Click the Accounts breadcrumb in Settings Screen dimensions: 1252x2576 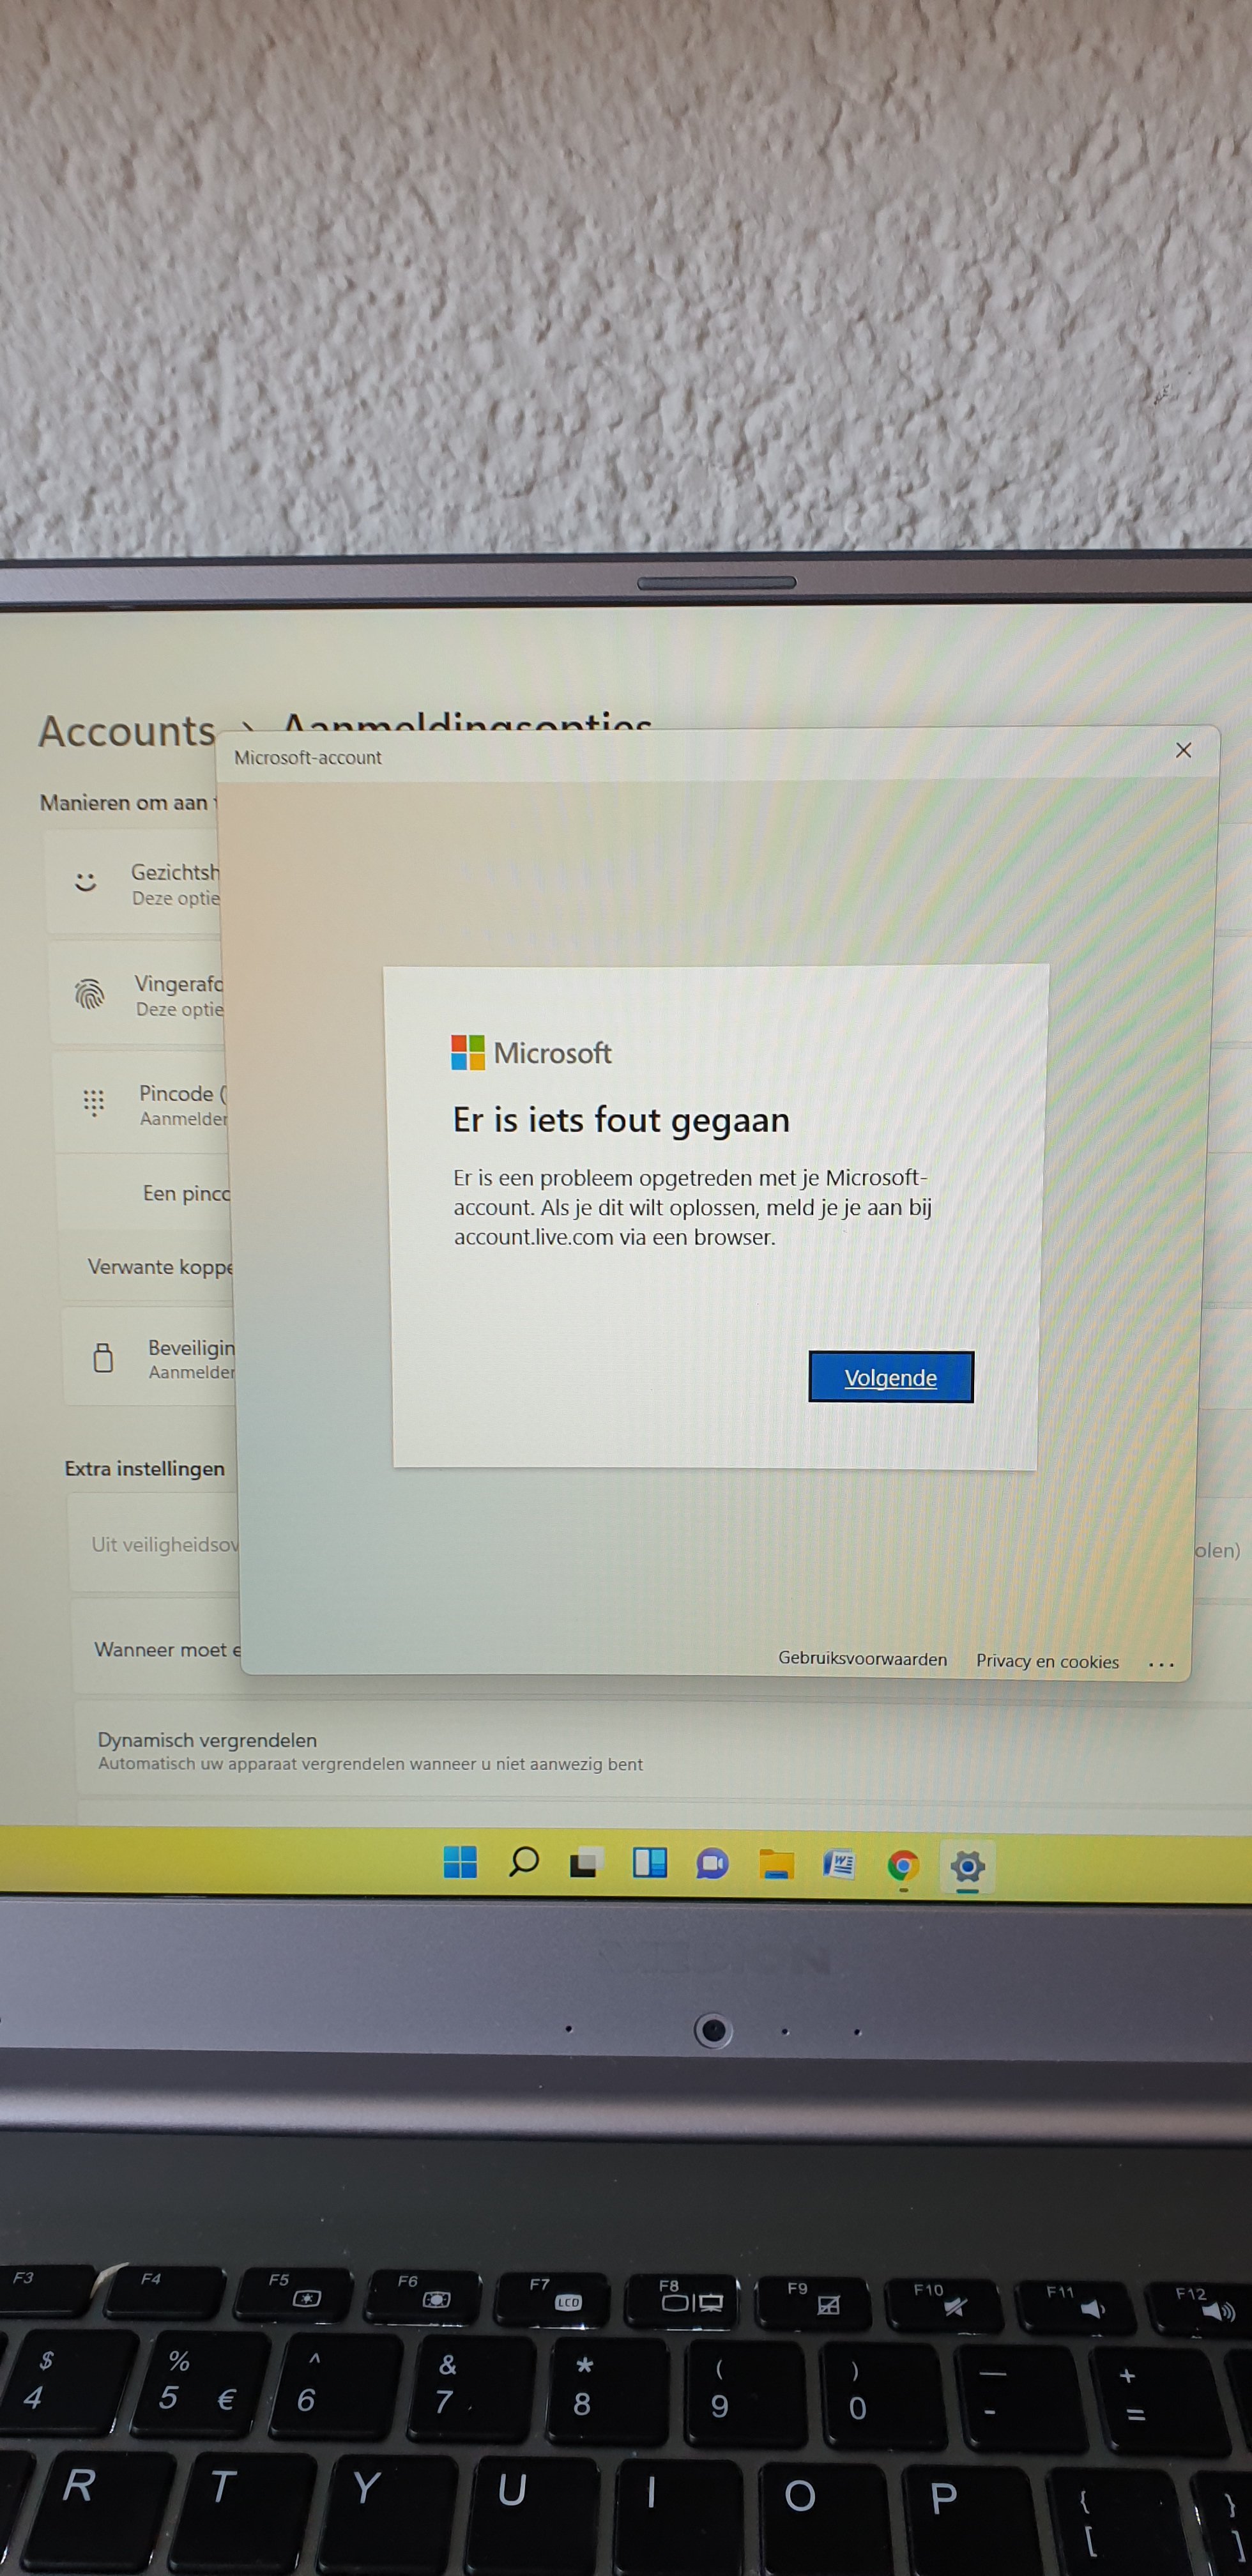[x=127, y=731]
